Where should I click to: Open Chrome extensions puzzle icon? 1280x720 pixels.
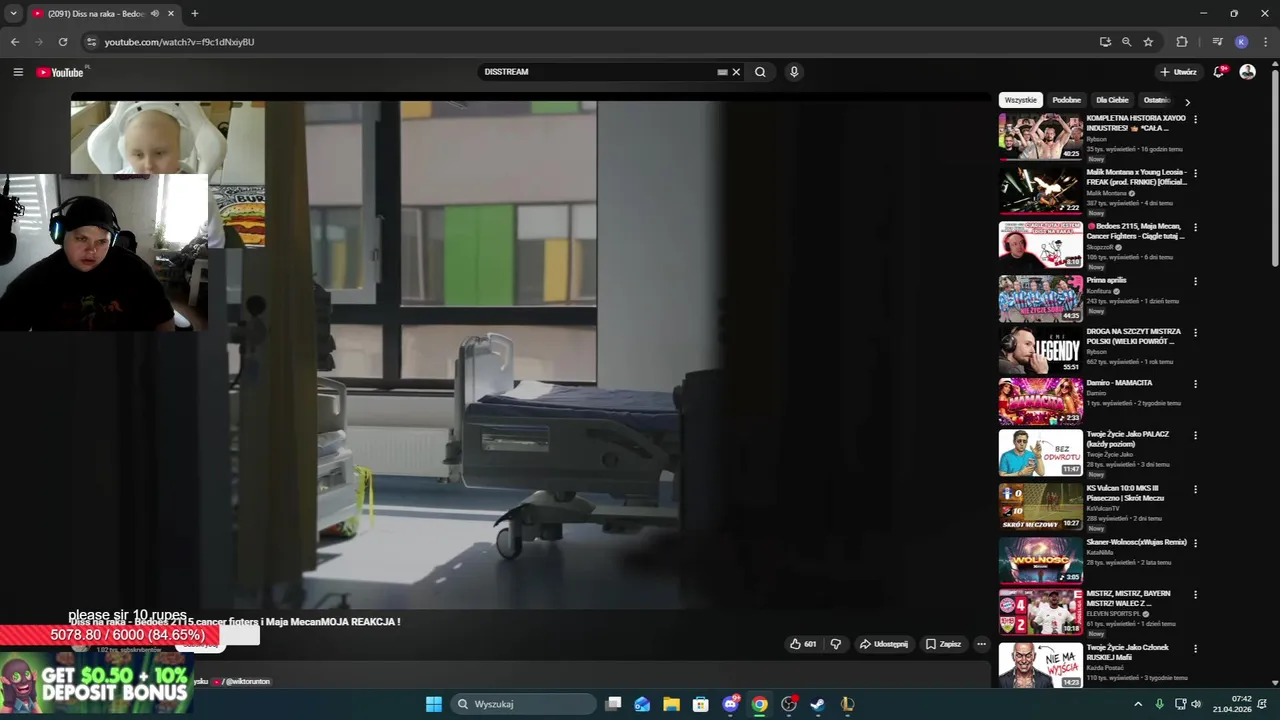point(1182,42)
